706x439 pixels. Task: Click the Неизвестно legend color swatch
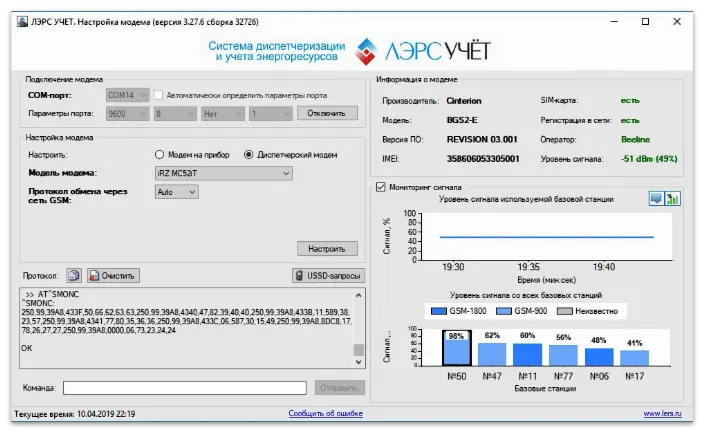565,311
